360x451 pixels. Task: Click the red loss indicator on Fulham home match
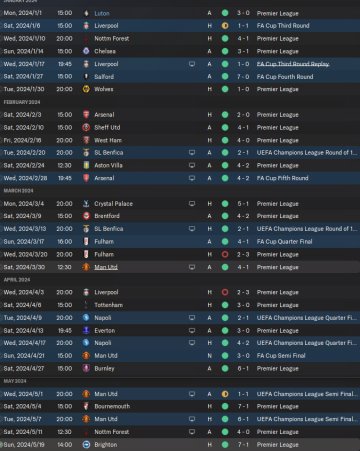coord(225,254)
